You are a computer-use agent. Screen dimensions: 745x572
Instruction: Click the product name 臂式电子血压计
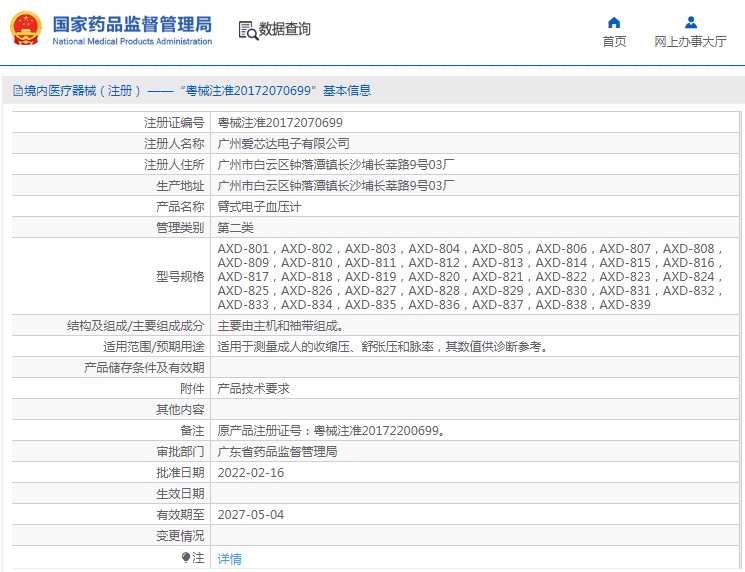(259, 207)
